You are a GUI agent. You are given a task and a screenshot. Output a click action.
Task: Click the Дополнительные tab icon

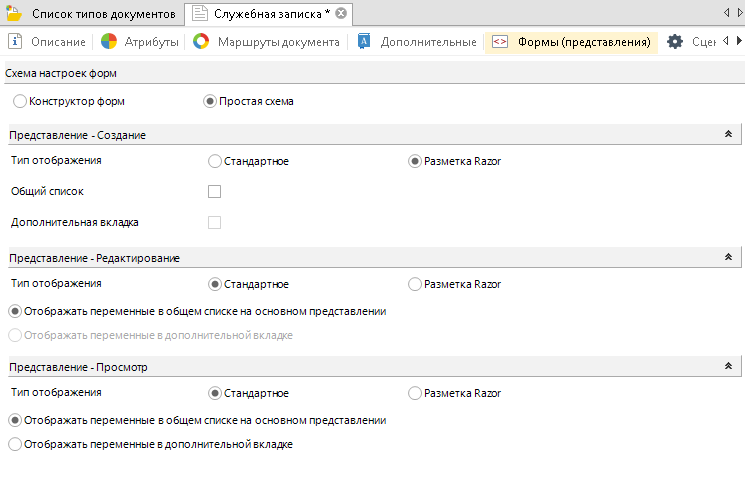tap(364, 42)
